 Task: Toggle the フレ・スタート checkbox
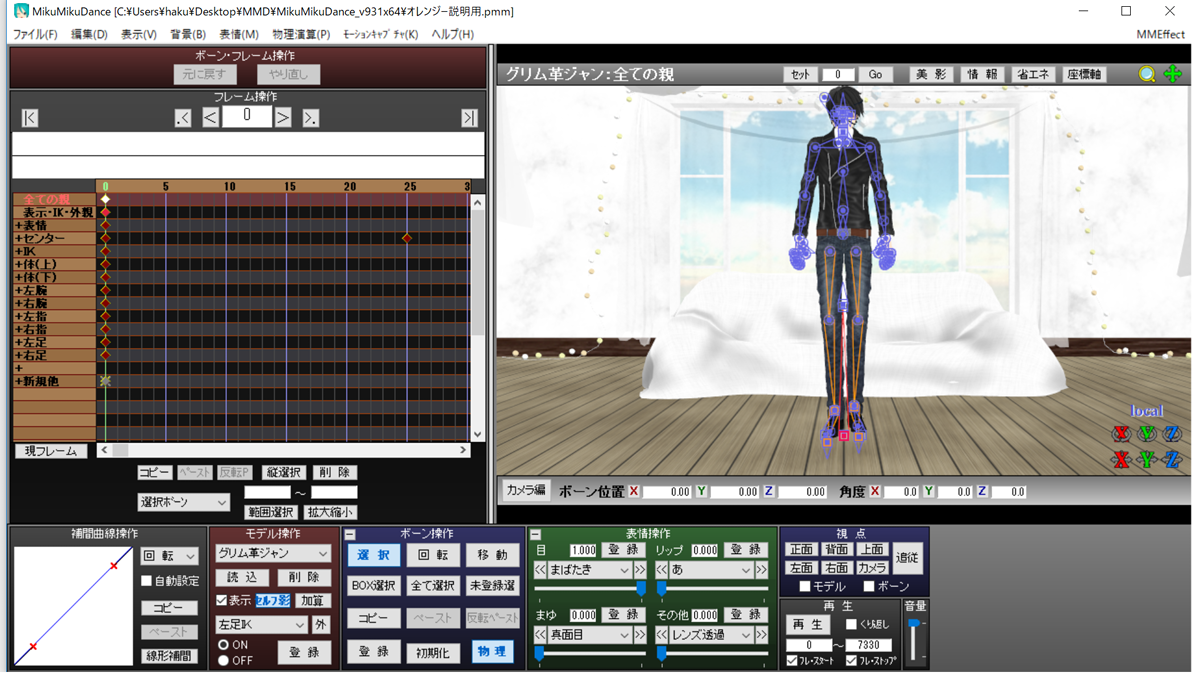792,661
